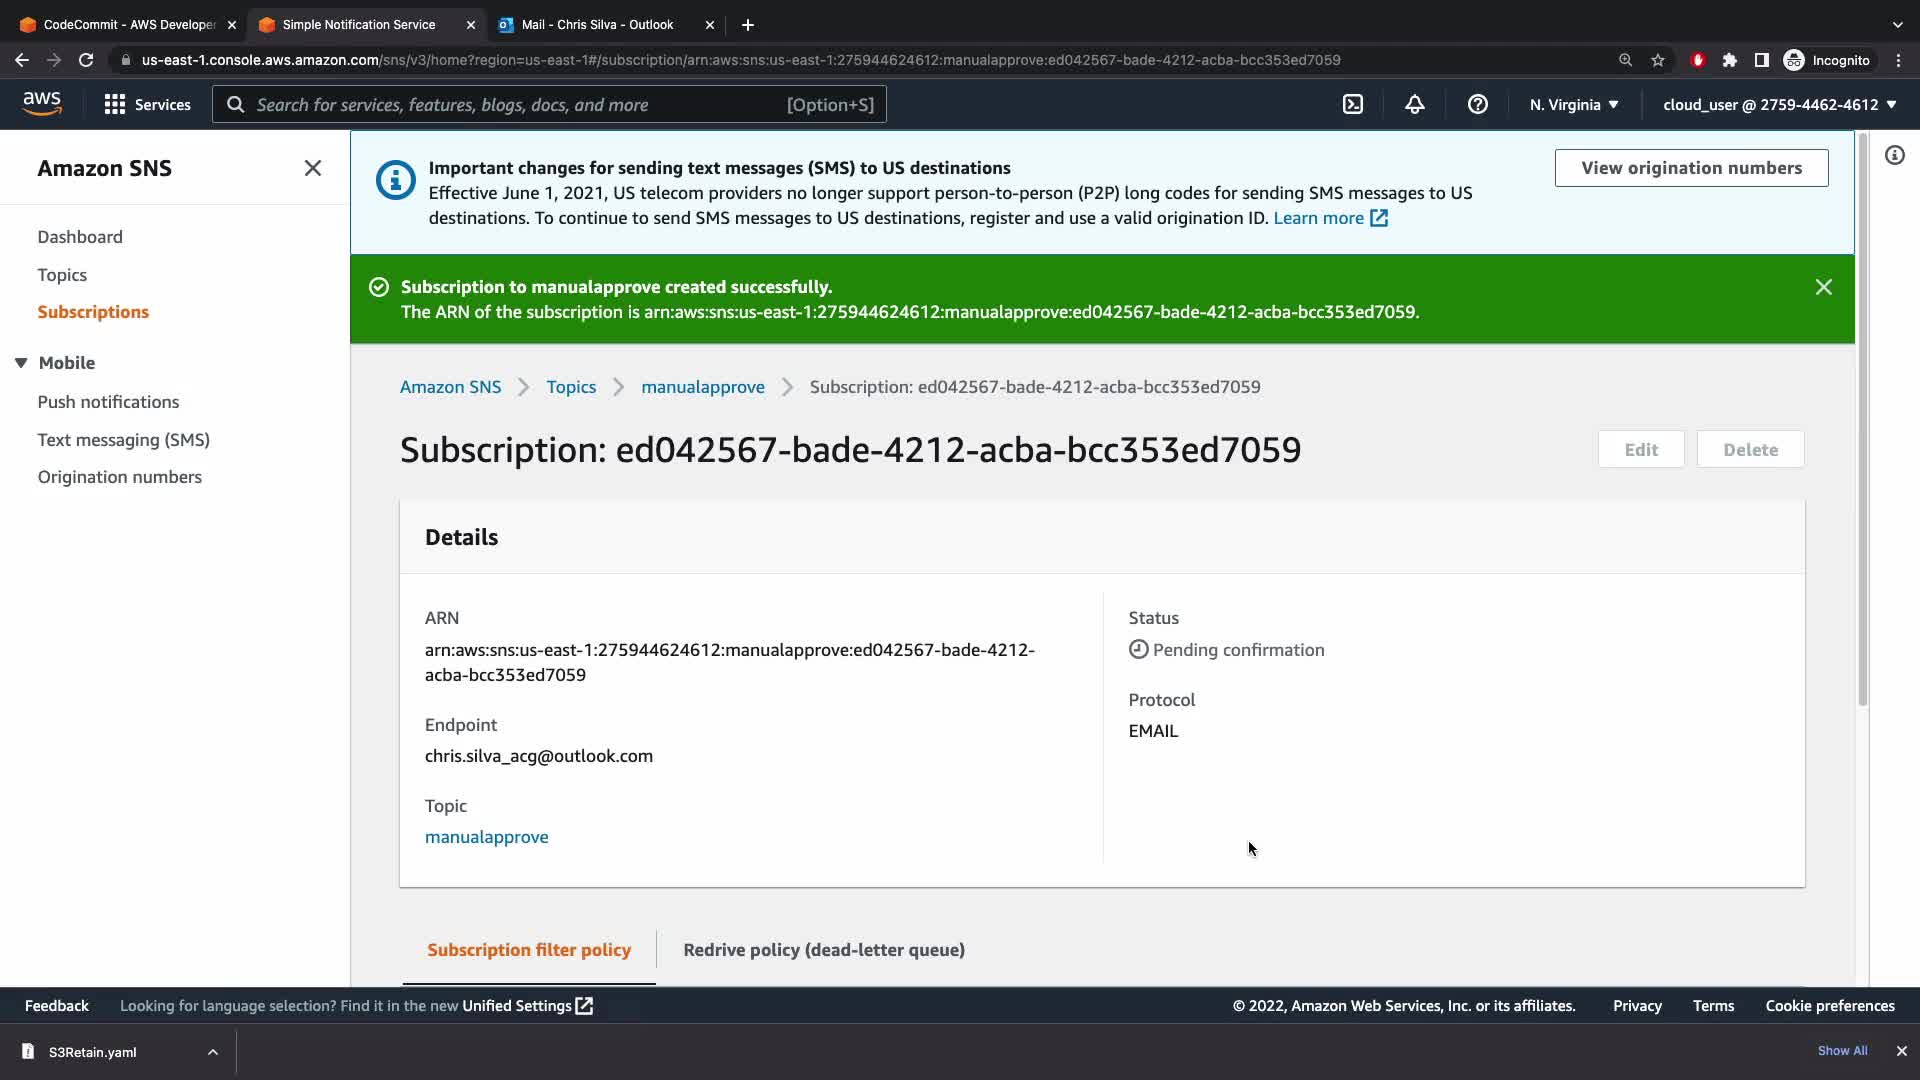Expand the cloud_user account menu
Viewport: 1920px width, 1080px height.
1779,104
